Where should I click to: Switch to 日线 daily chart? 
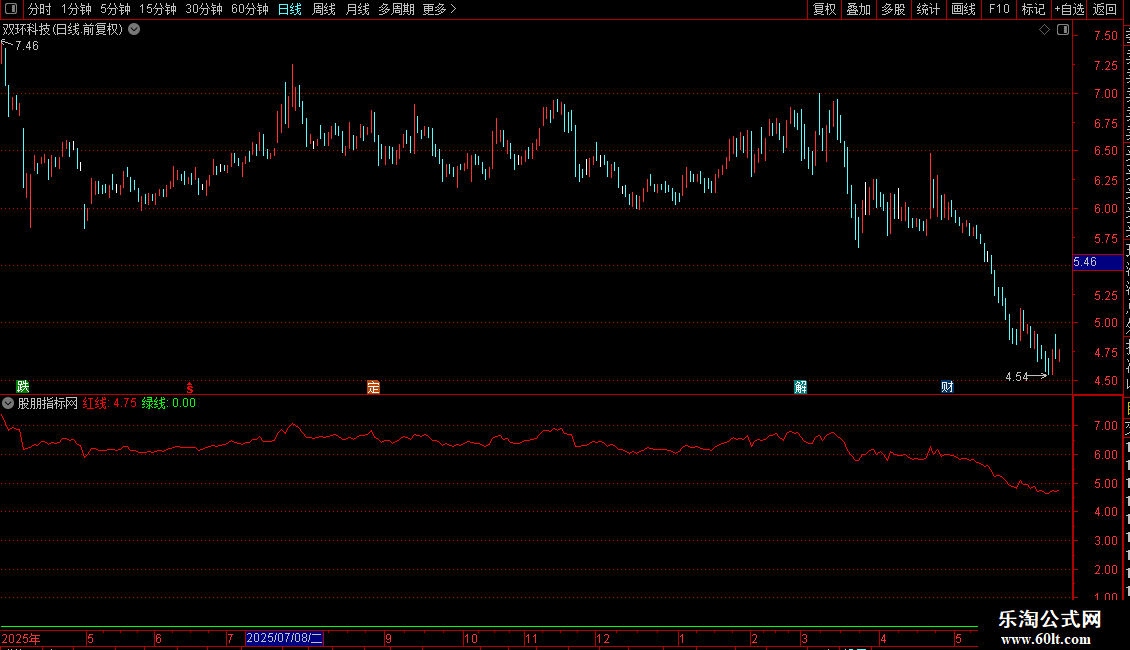(x=290, y=9)
